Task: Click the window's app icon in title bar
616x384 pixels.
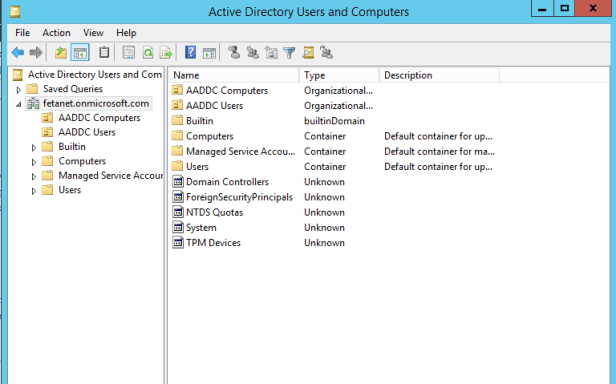Action: [x=15, y=12]
